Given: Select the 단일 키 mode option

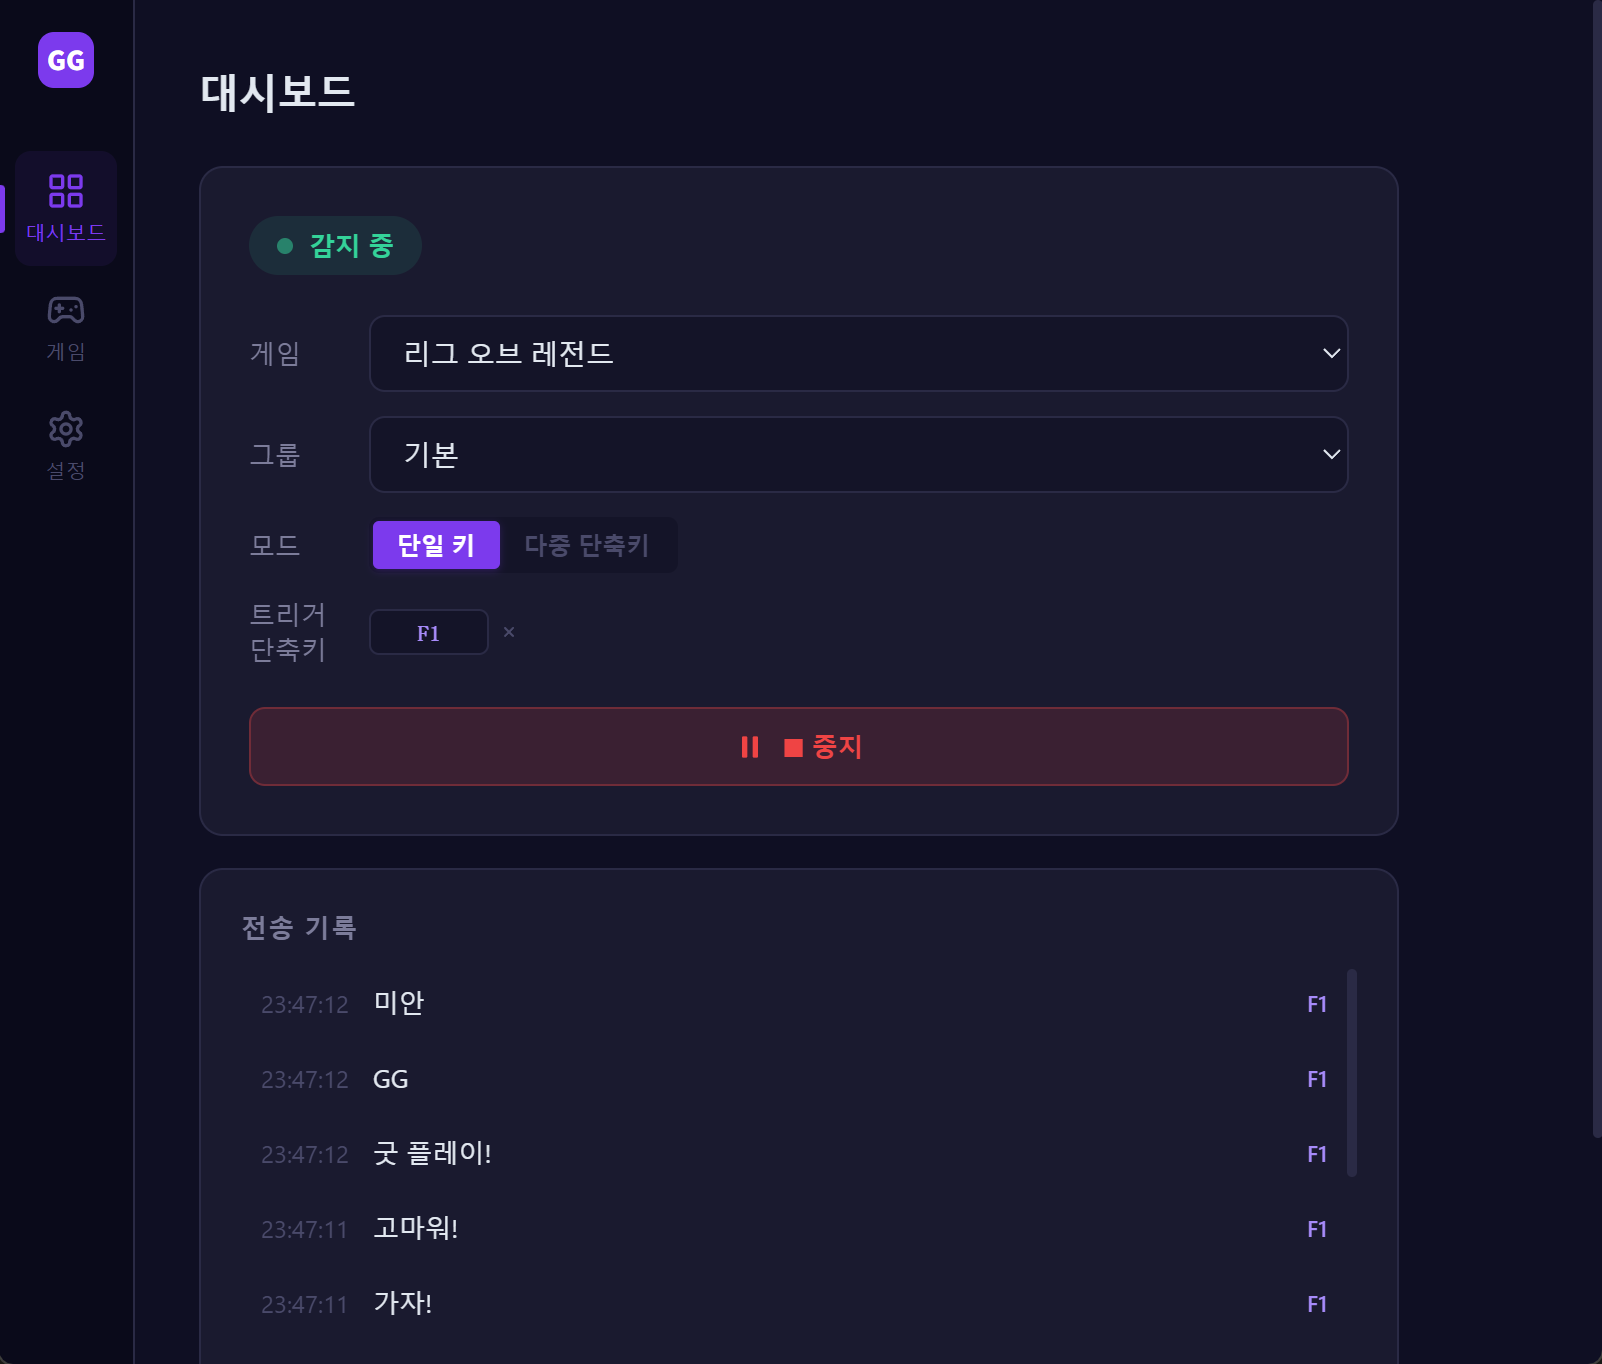Looking at the screenshot, I should [436, 545].
